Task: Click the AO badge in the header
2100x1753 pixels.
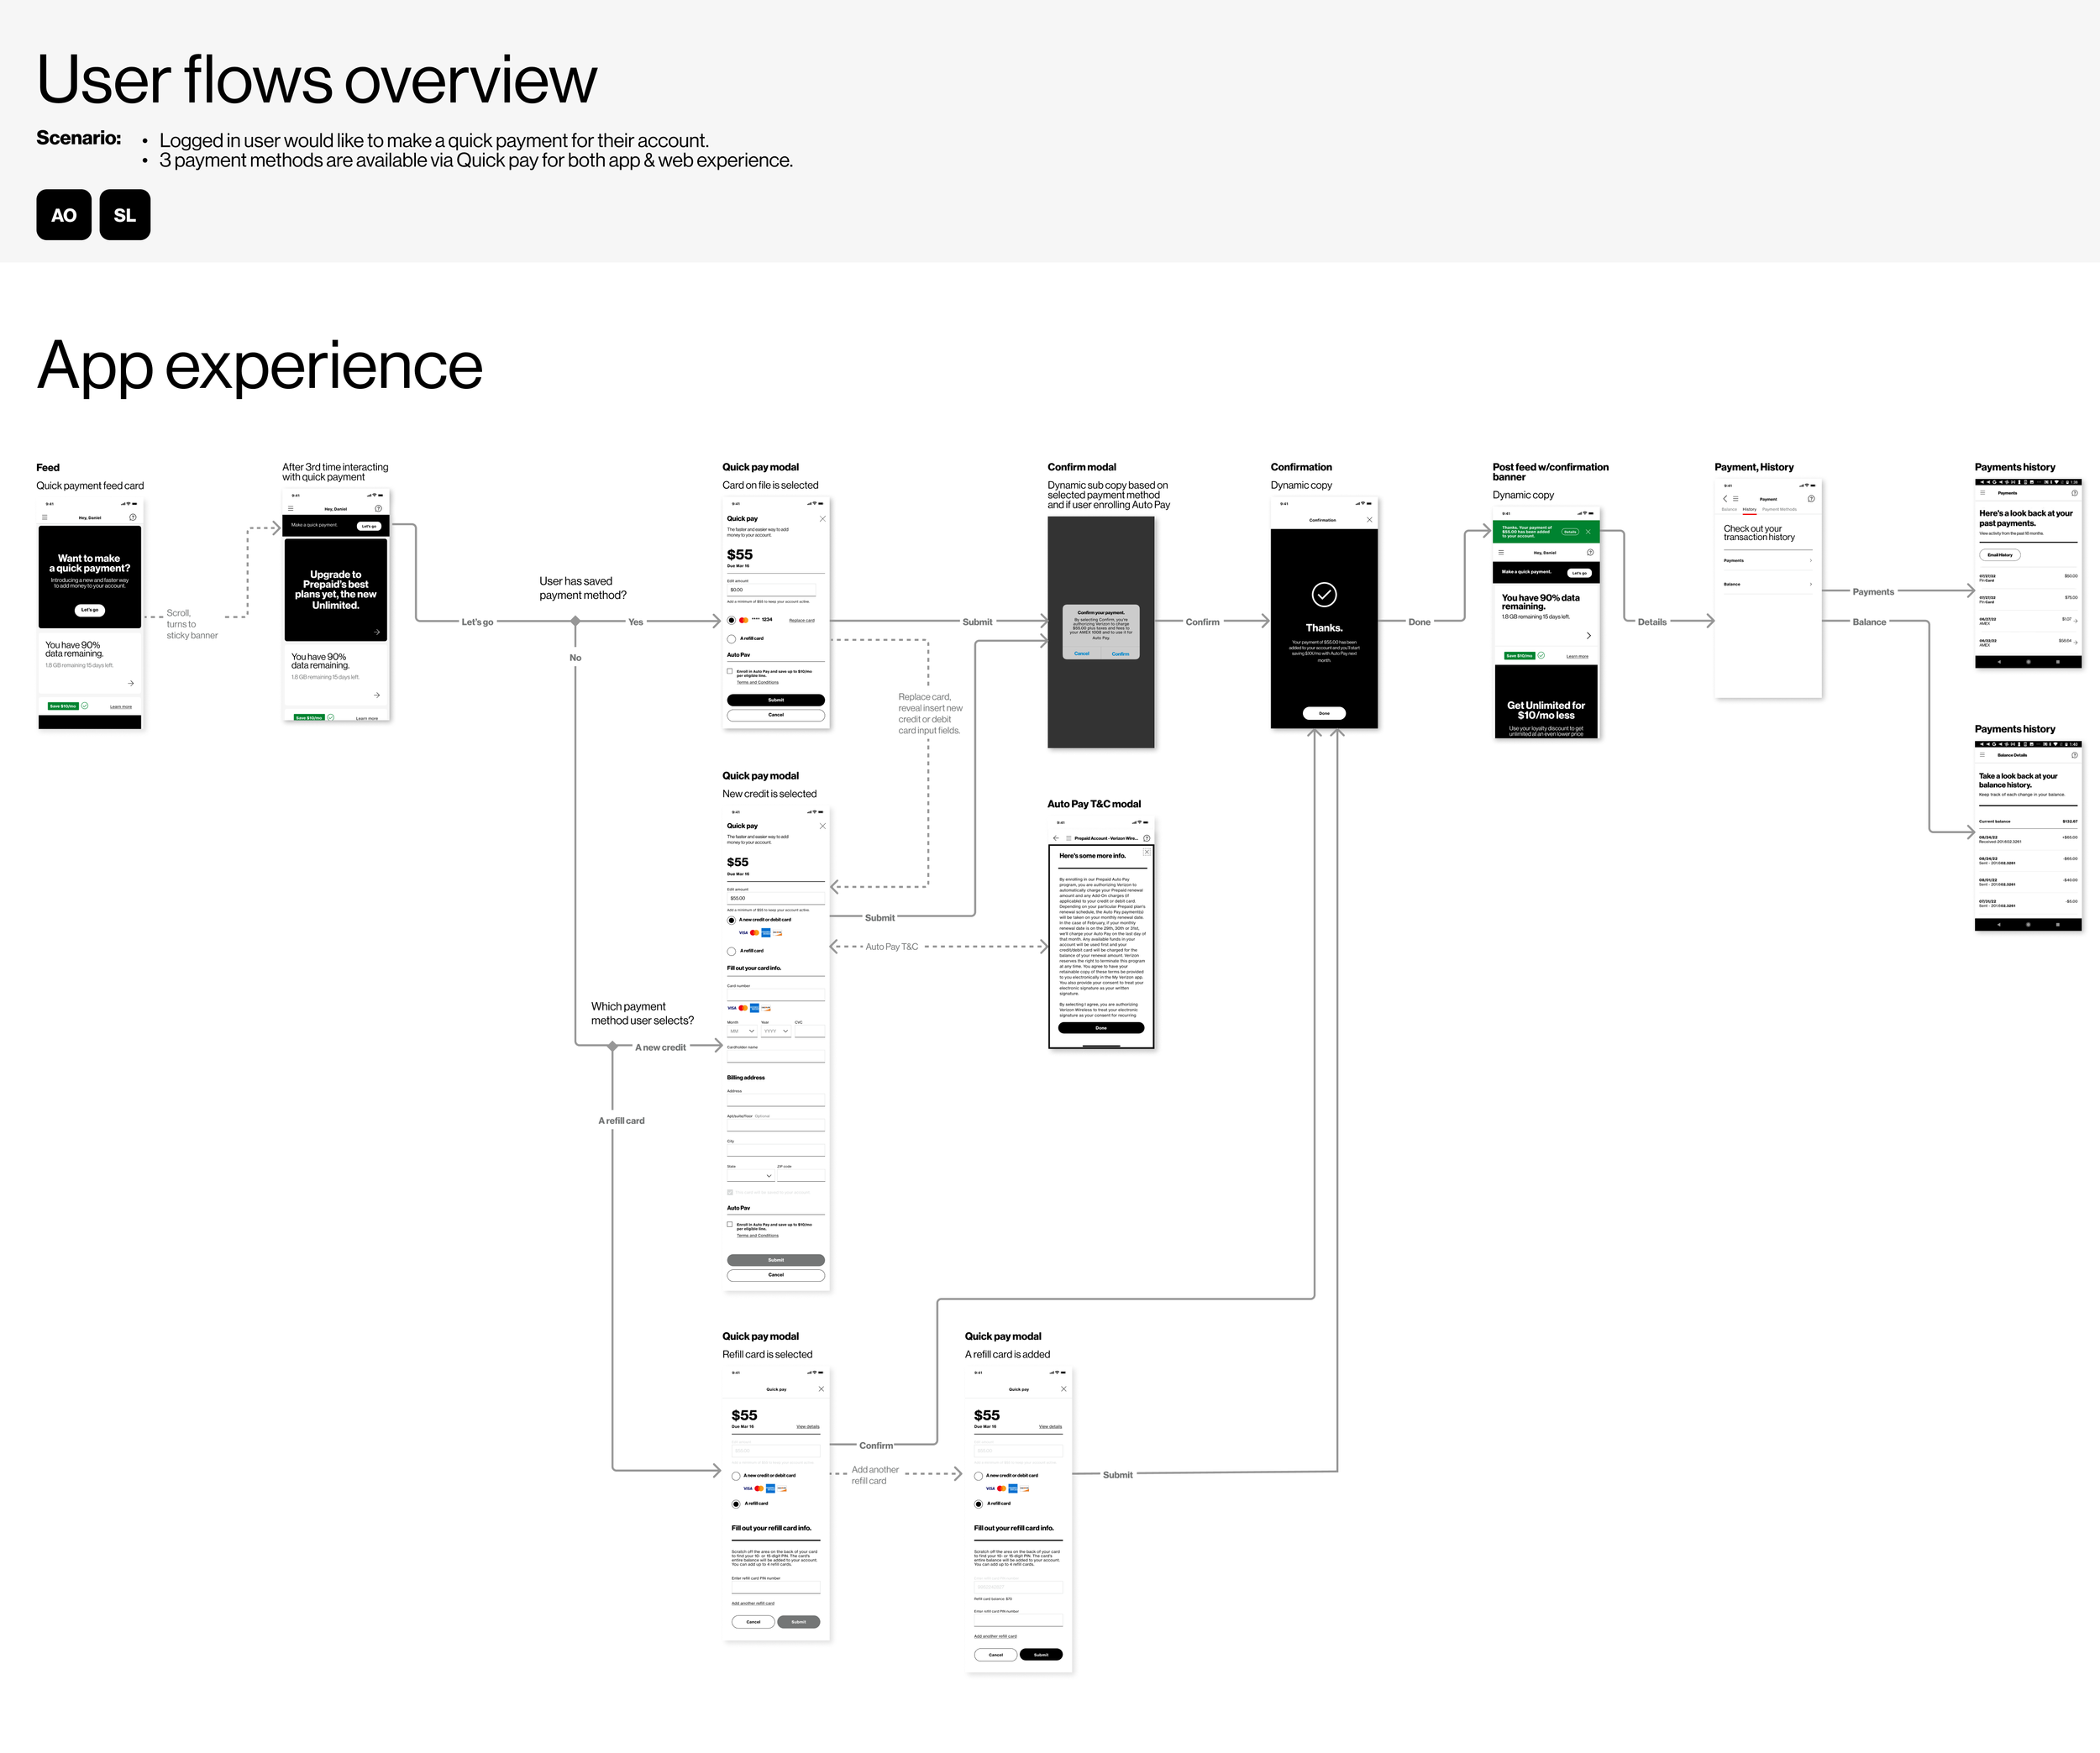Action: click(64, 215)
